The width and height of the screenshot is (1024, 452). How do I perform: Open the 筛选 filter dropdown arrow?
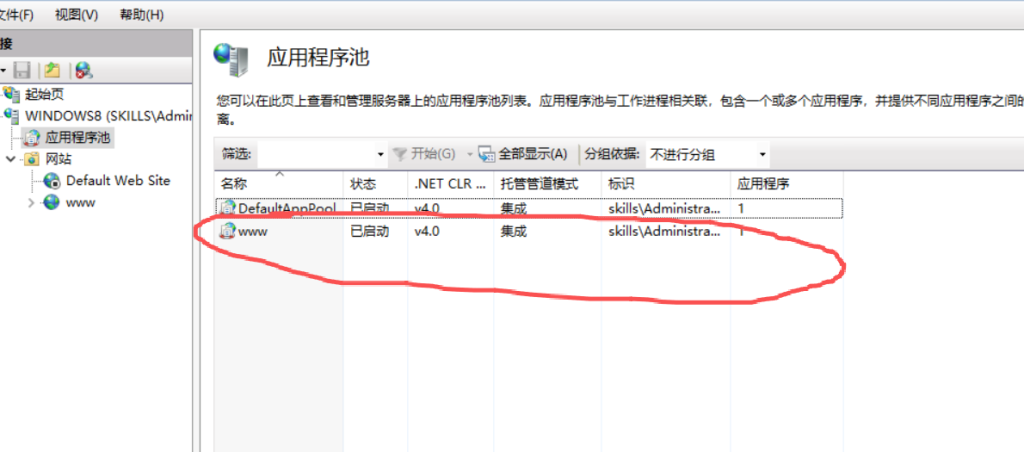380,155
